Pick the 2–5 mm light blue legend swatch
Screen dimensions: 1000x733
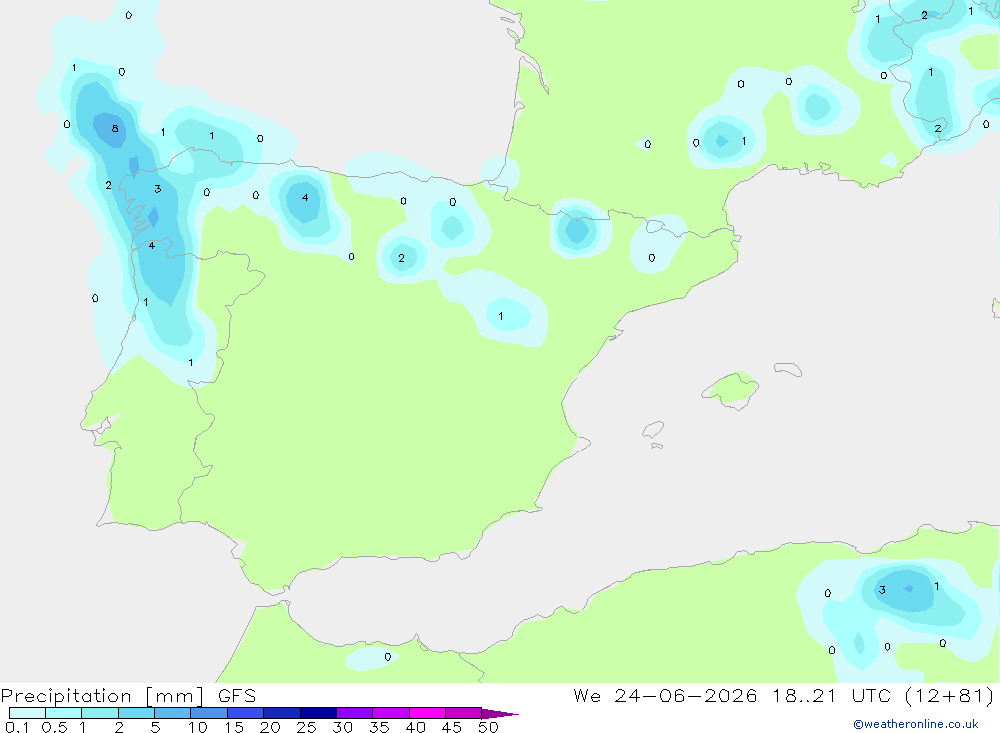click(136, 713)
